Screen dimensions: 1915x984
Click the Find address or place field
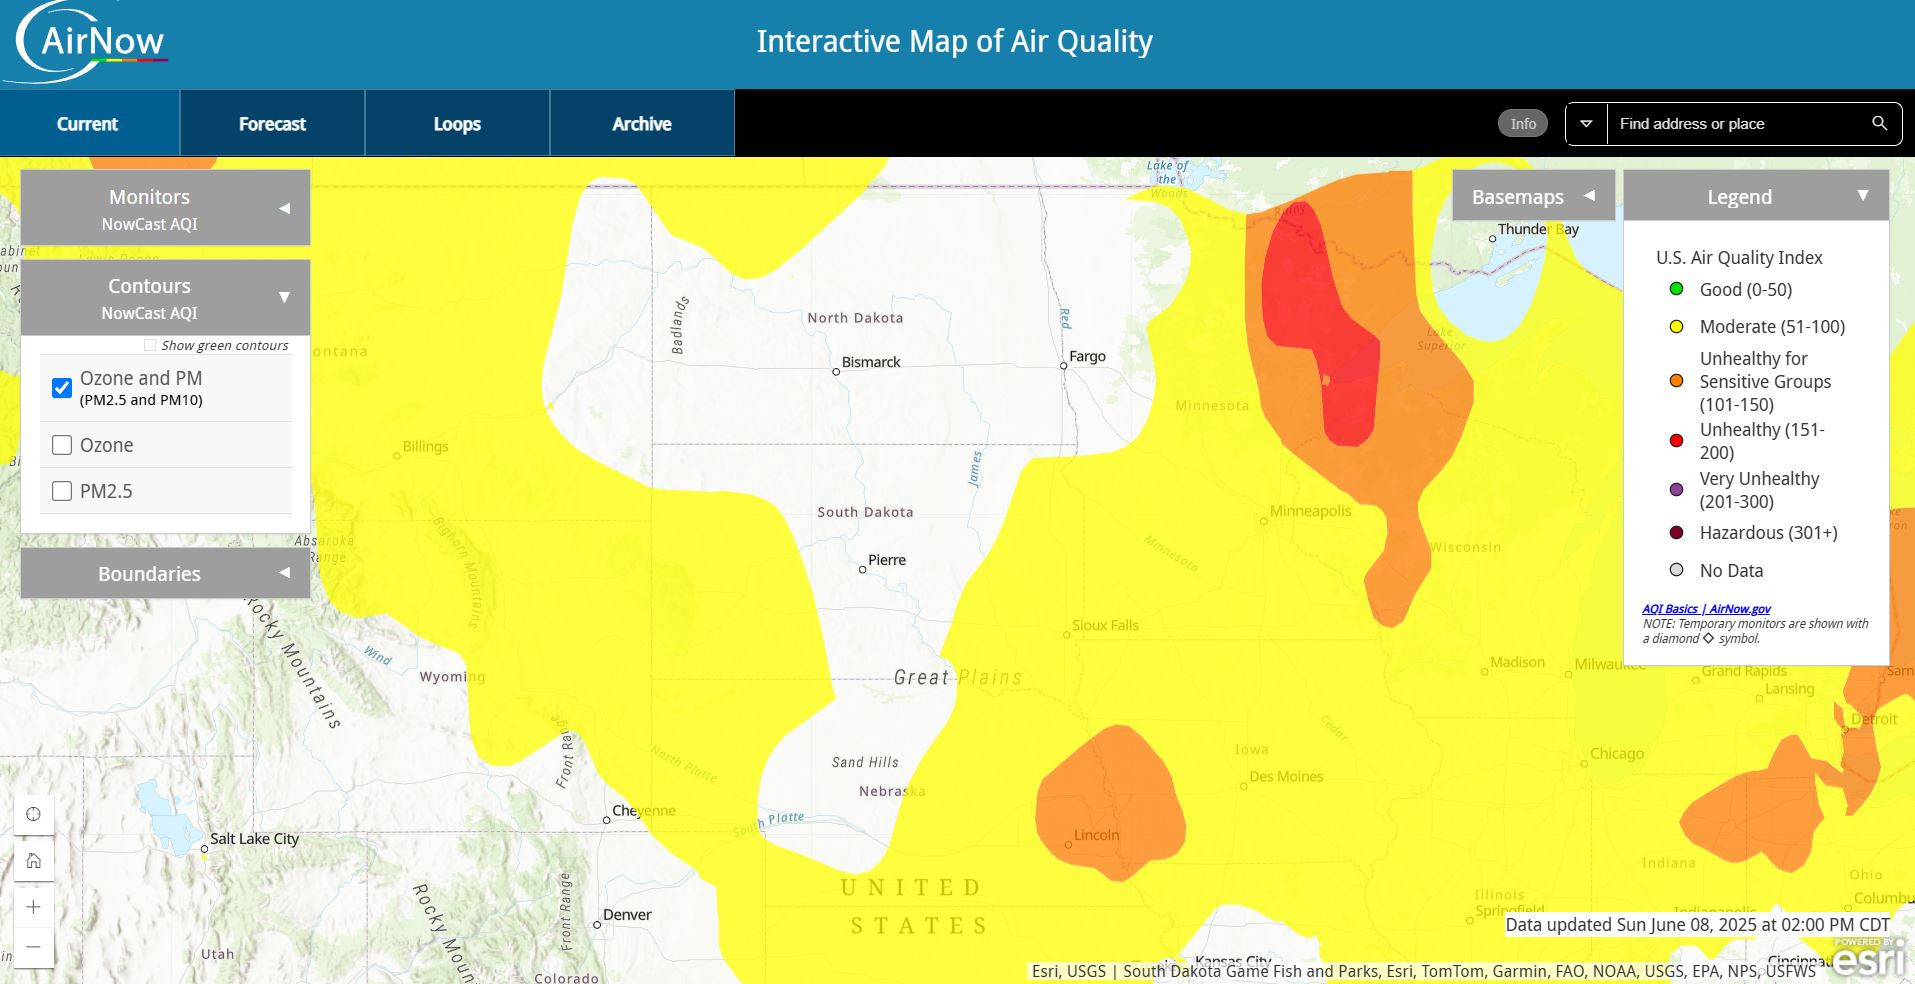[1735, 124]
